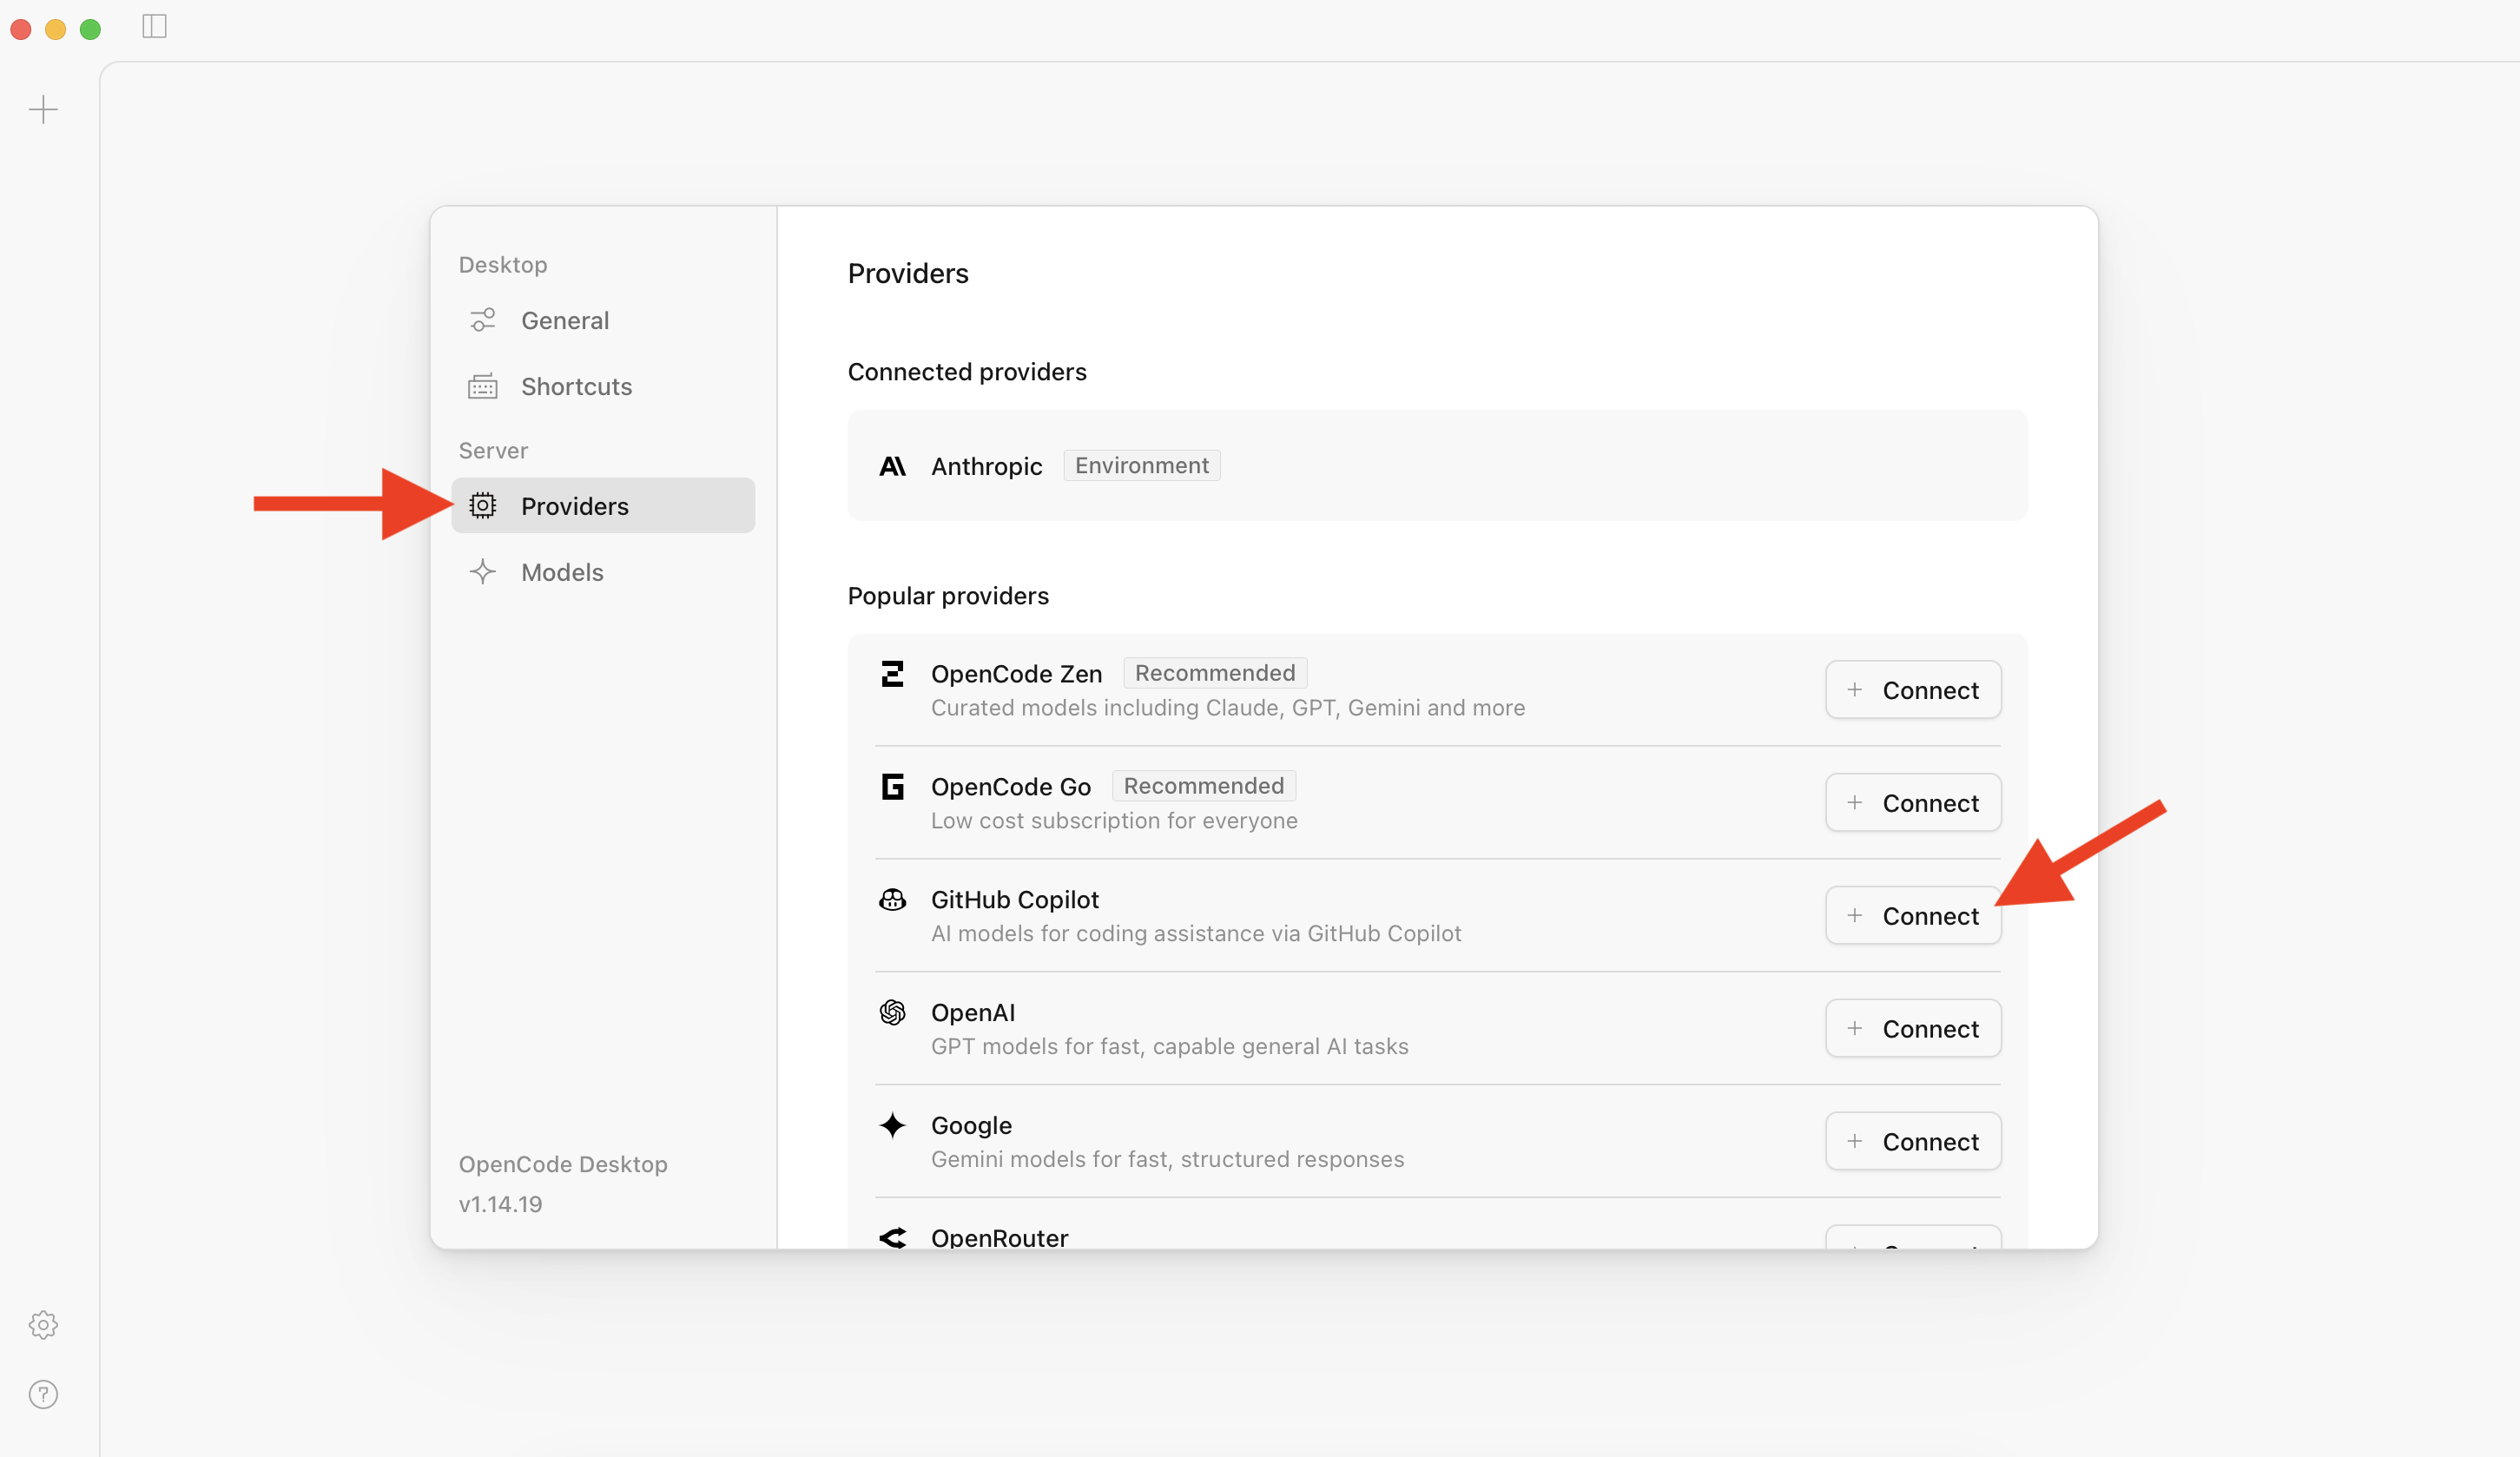Connect the OpenCode Zen provider
2520x1457 pixels.
coord(1912,689)
